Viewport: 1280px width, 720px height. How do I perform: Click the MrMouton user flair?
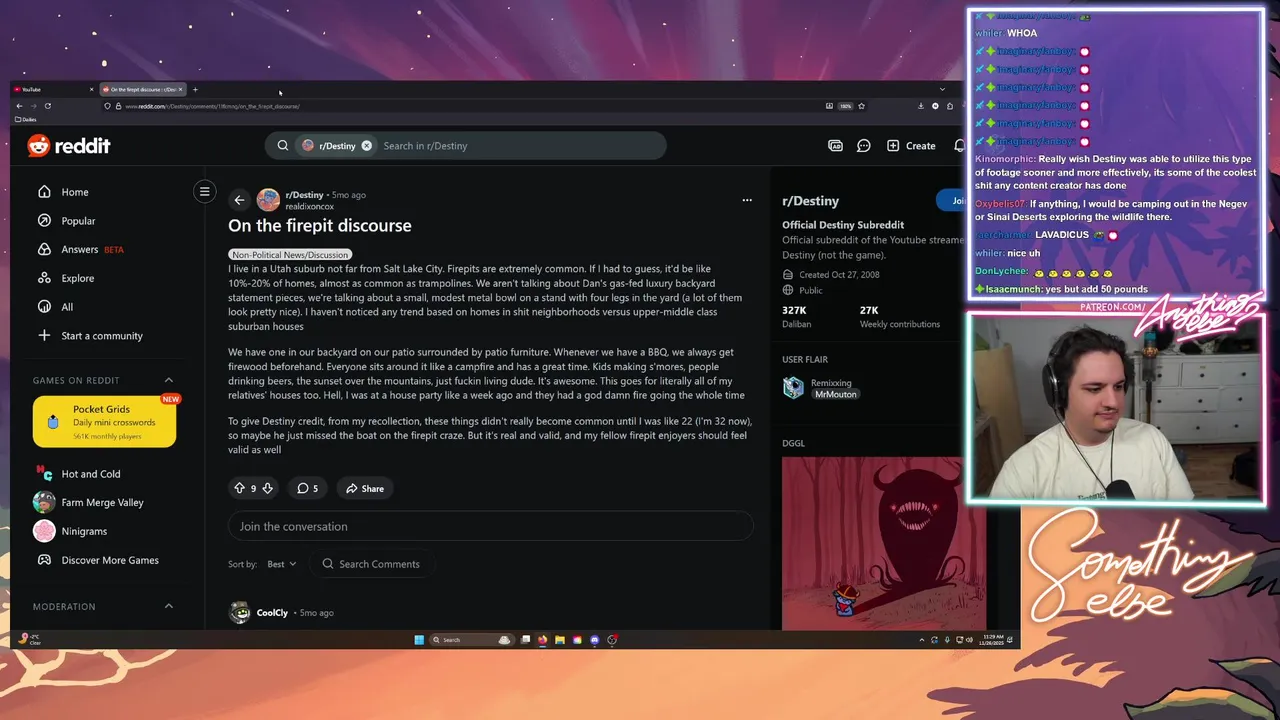tap(835, 395)
